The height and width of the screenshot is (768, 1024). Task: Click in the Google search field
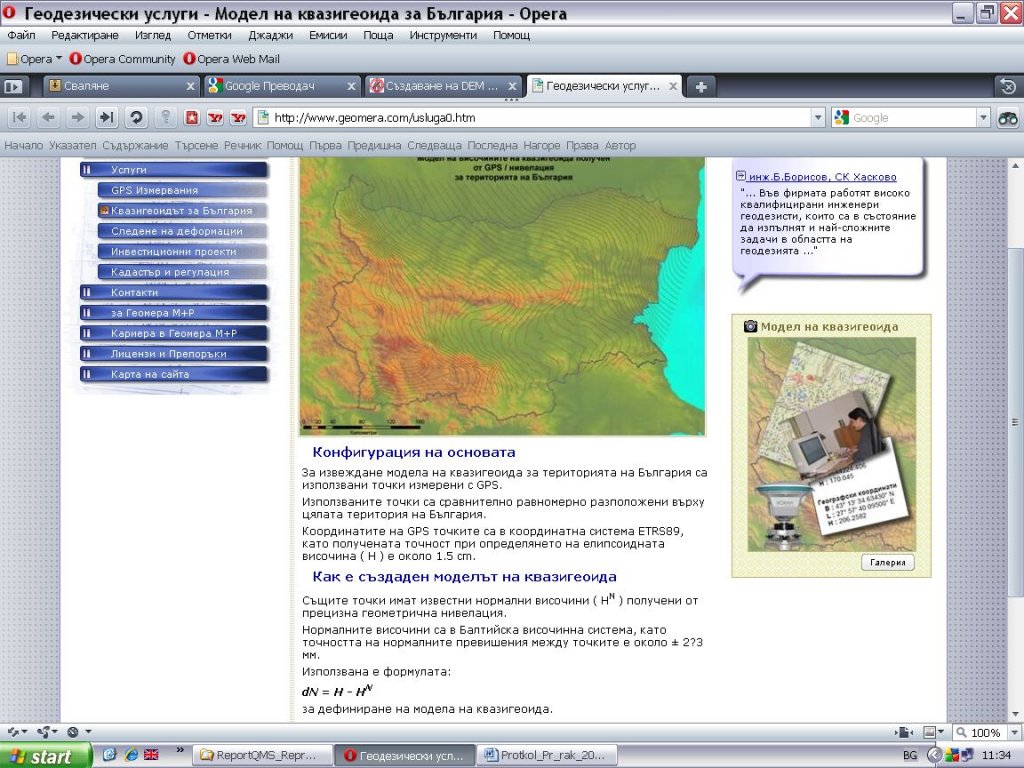pos(910,118)
